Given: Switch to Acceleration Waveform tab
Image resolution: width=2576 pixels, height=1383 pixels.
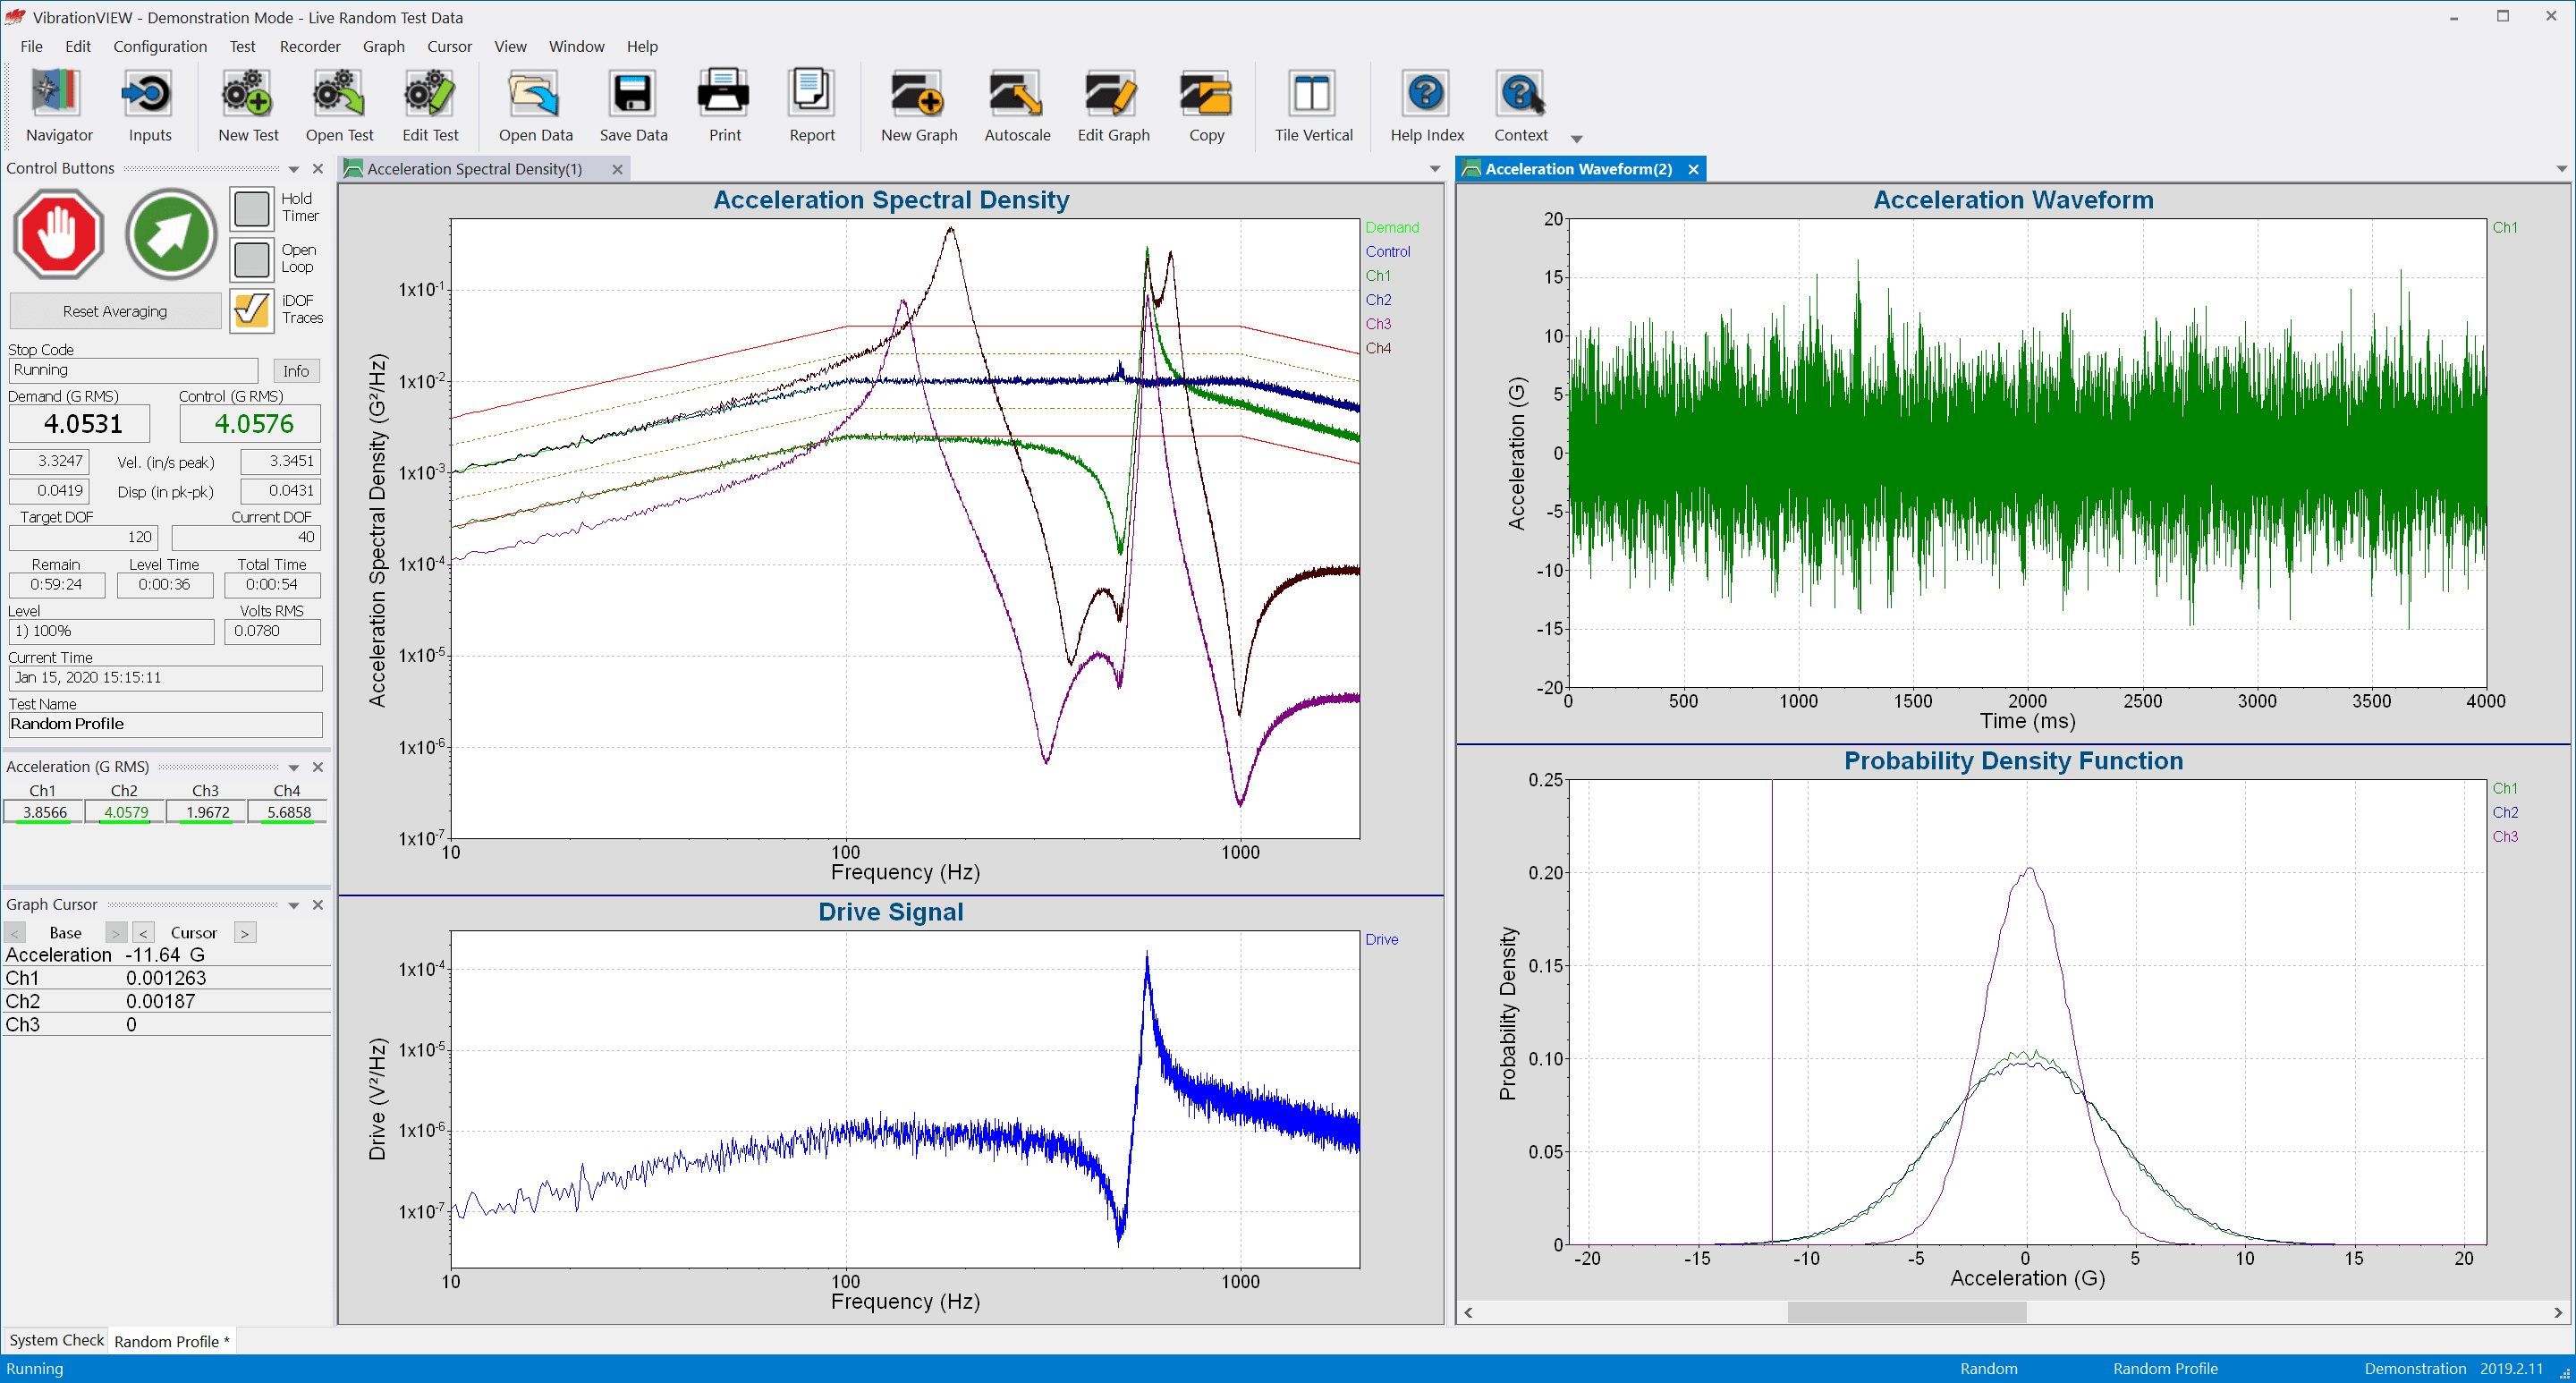Looking at the screenshot, I should pyautogui.click(x=1576, y=168).
